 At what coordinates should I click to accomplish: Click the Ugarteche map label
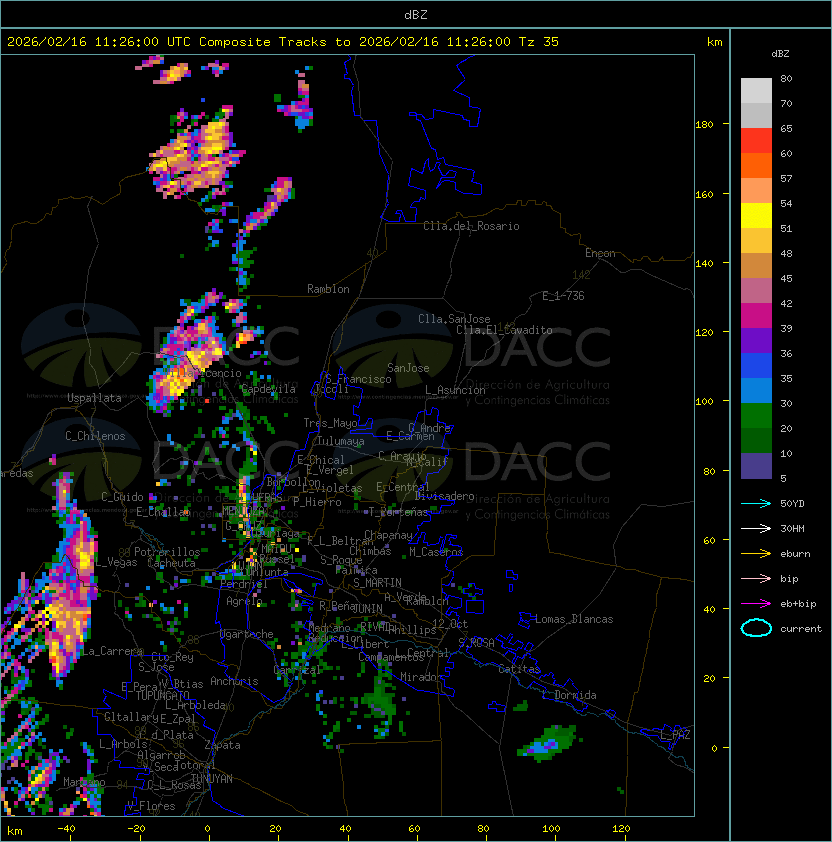pos(246,634)
